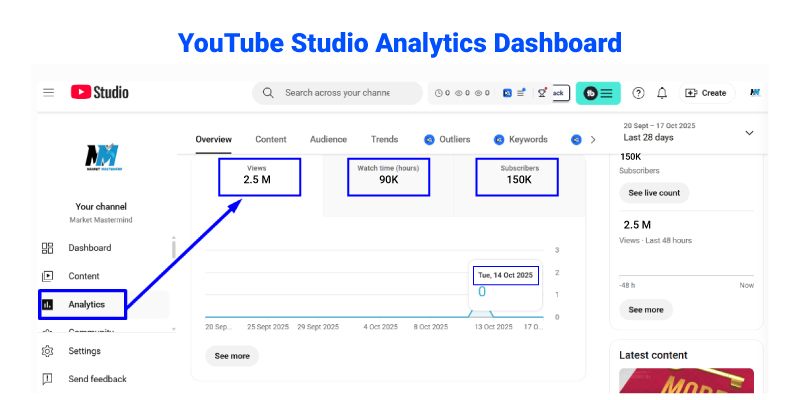Click the Dashboard icon in the sidebar
800x400 pixels.
click(x=47, y=248)
